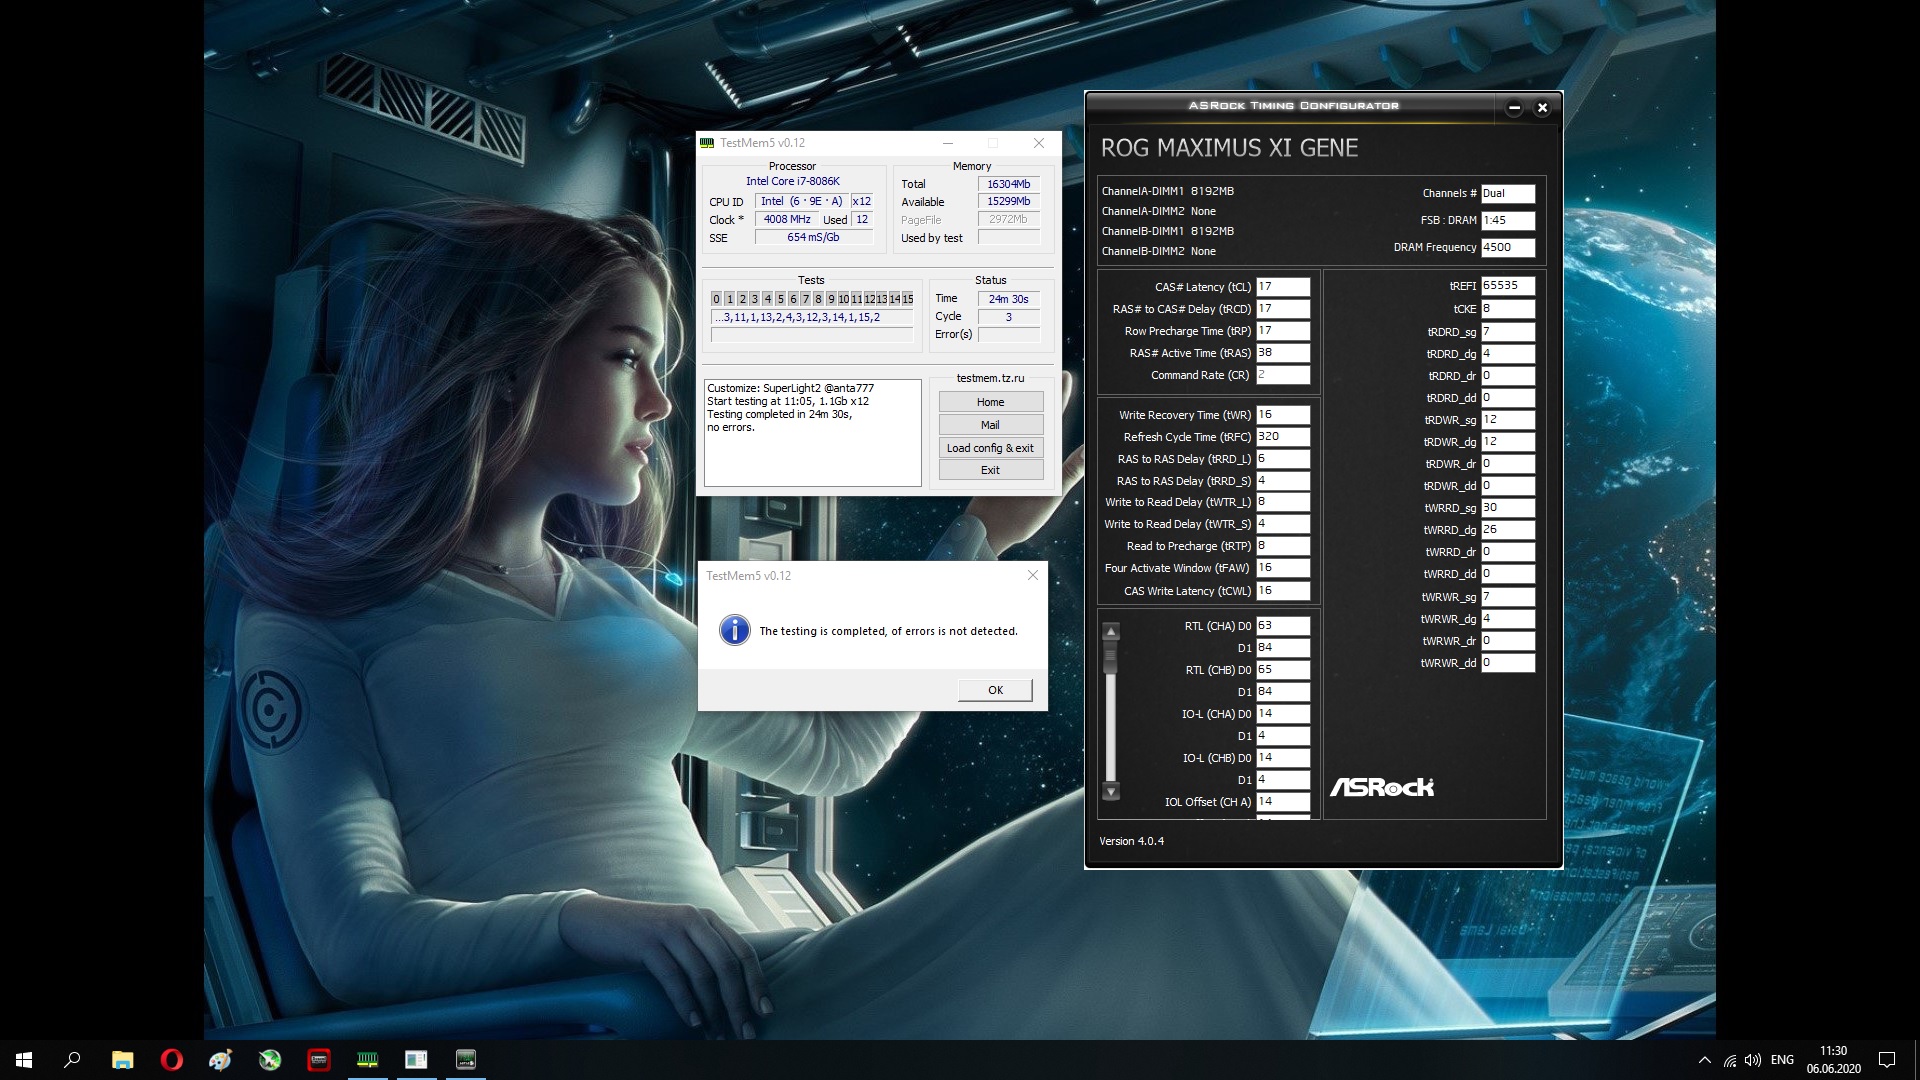Open the notification center icon
The height and width of the screenshot is (1080, 1920).
click(1887, 1060)
